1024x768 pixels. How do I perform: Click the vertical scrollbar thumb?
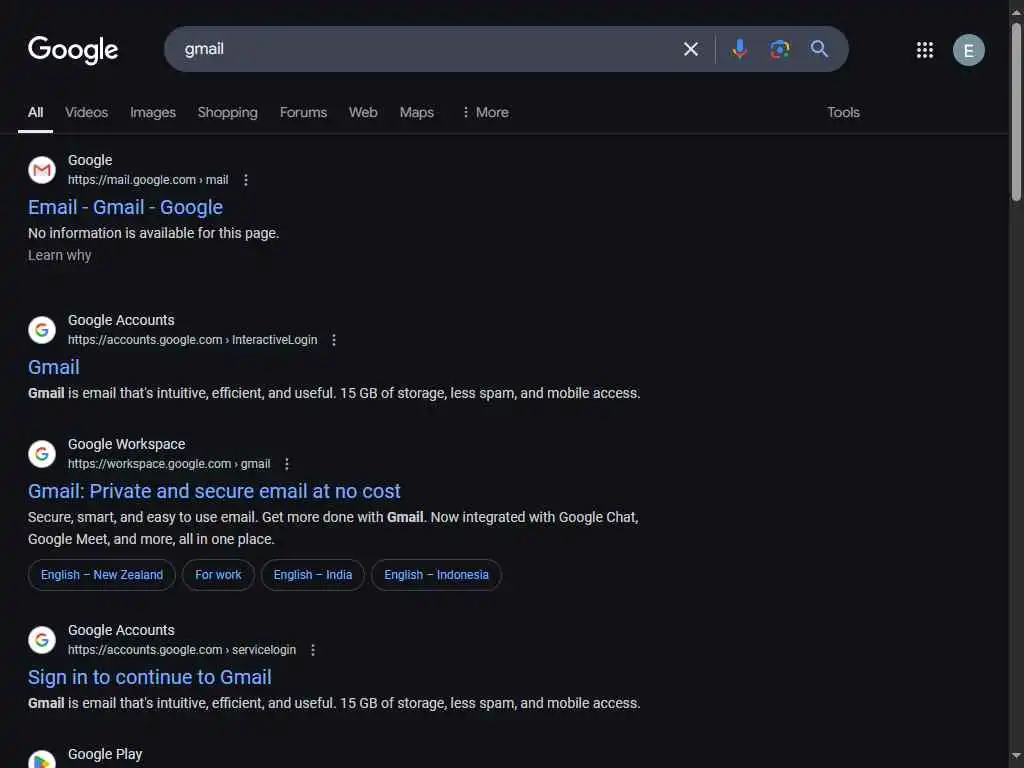1016,111
